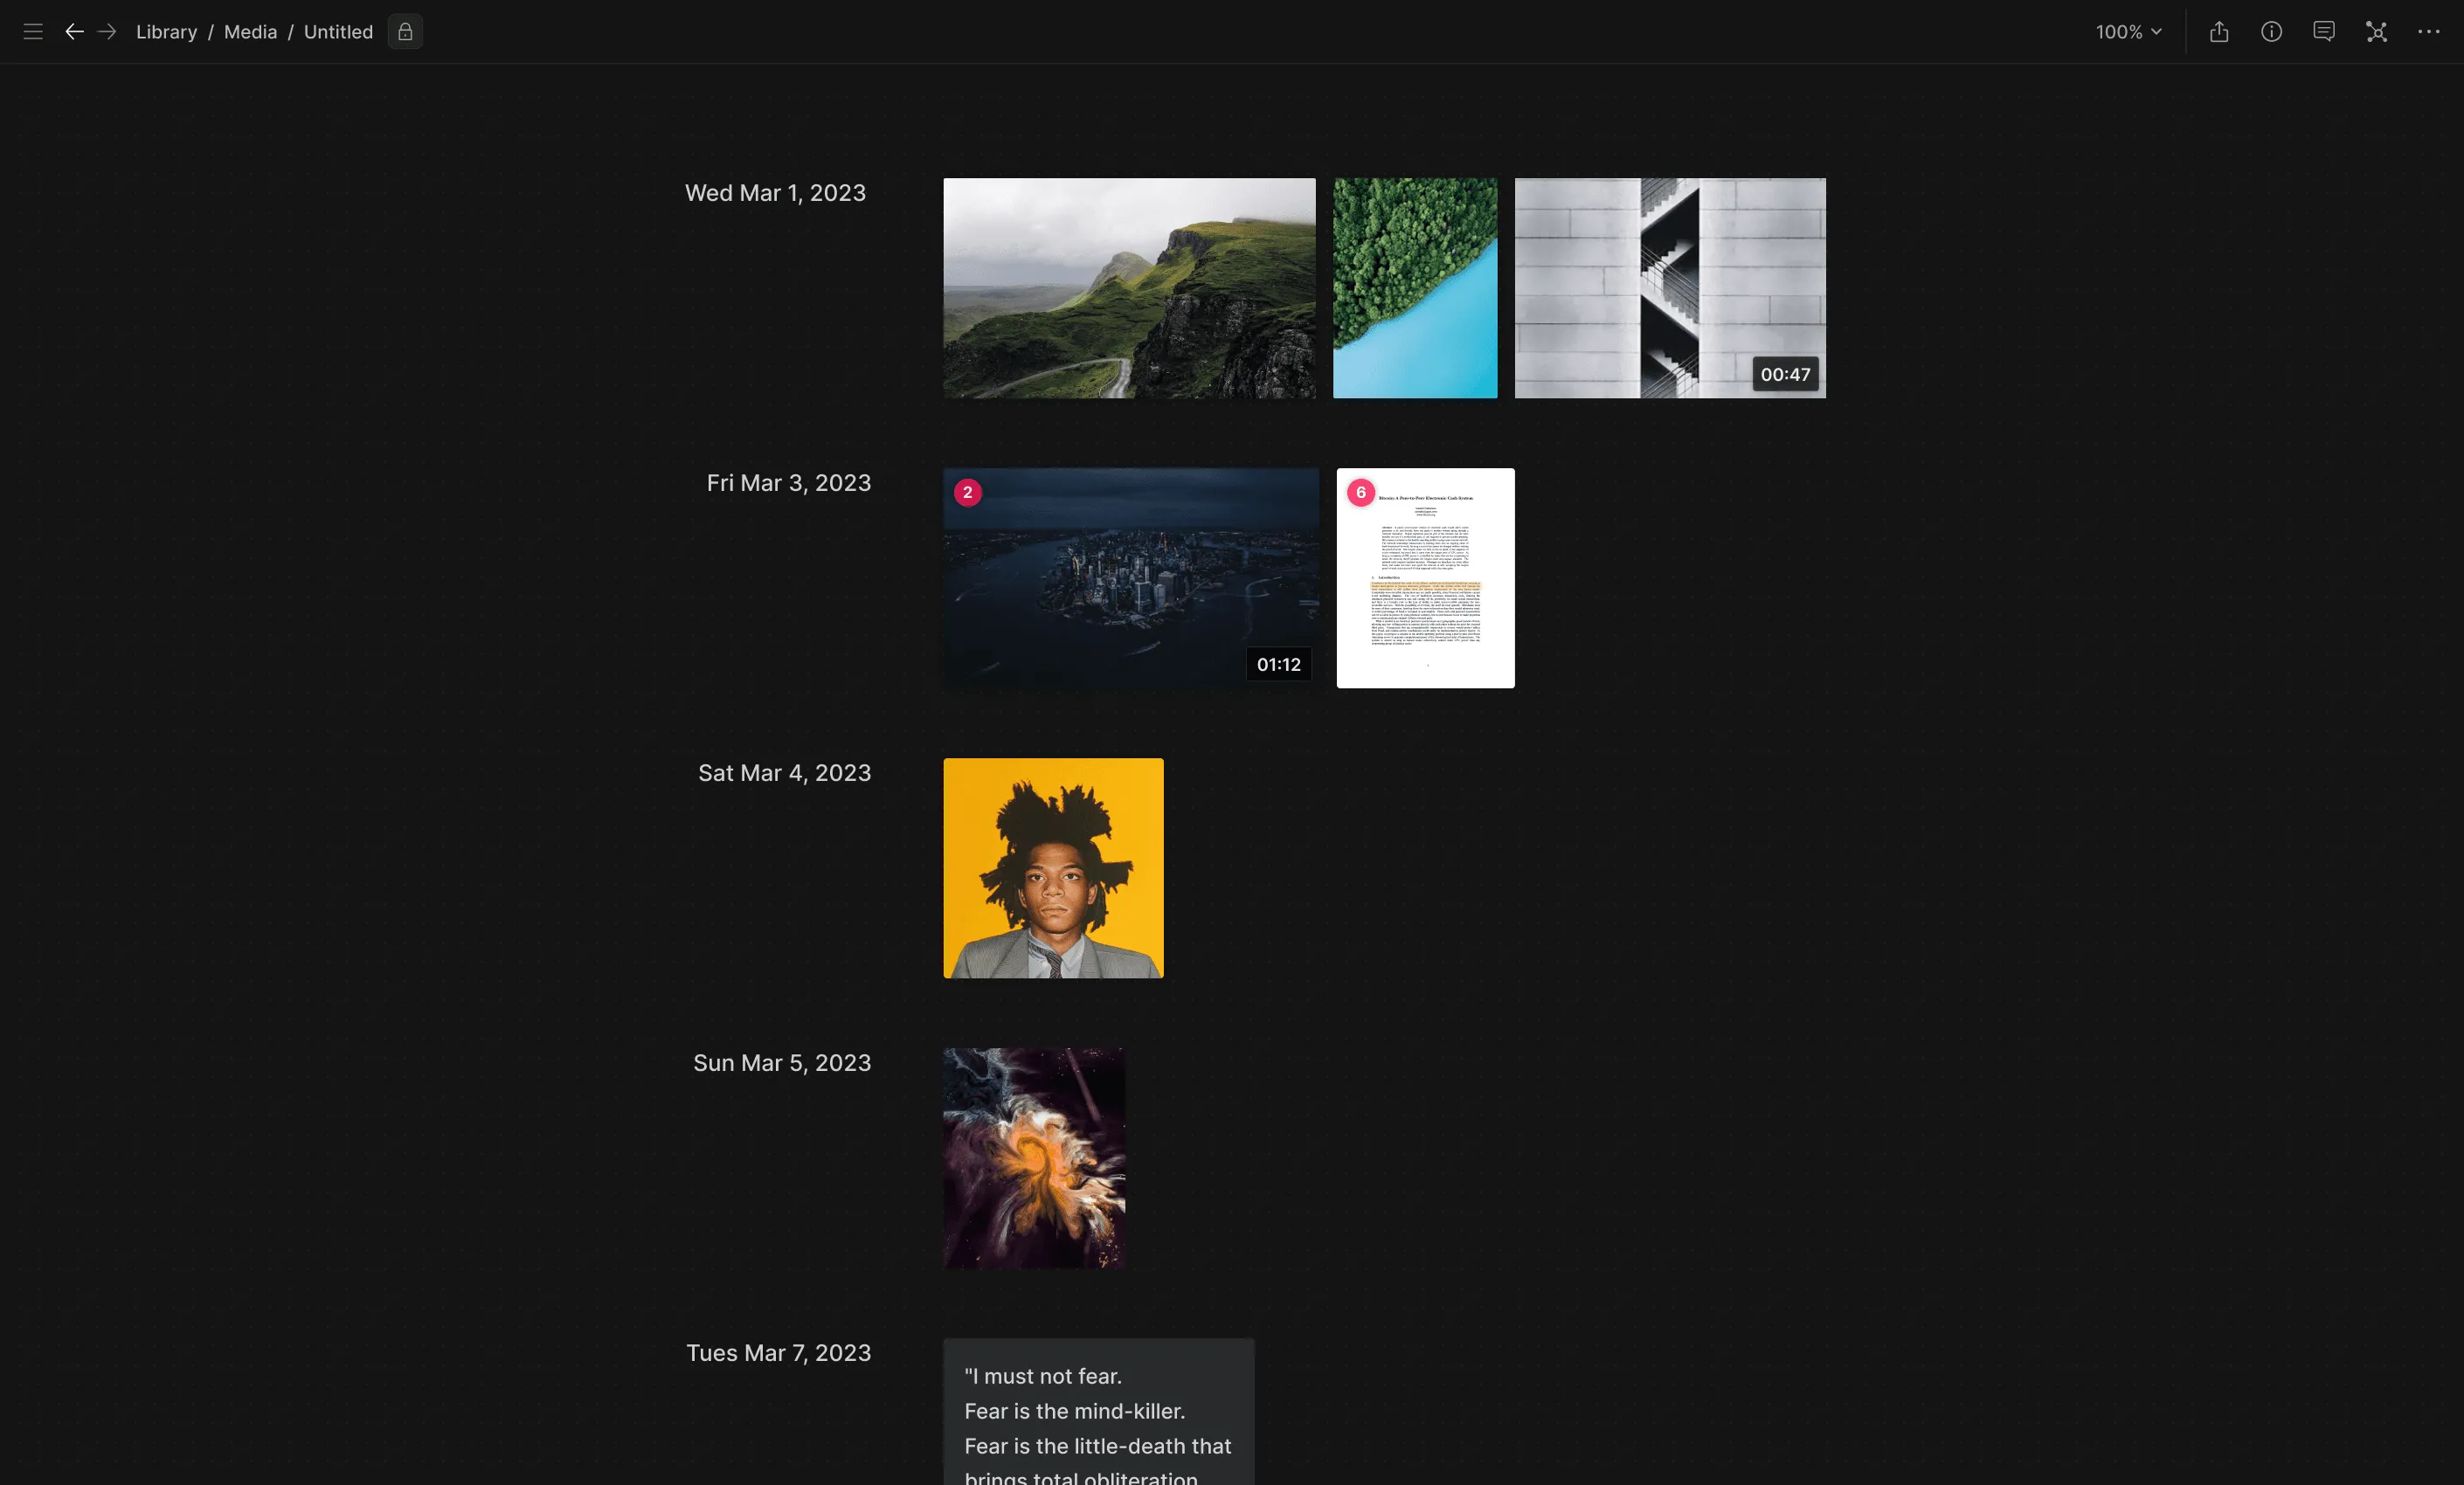Open the 'I must not fear' text card
Image resolution: width=2464 pixels, height=1485 pixels.
tap(1098, 1412)
